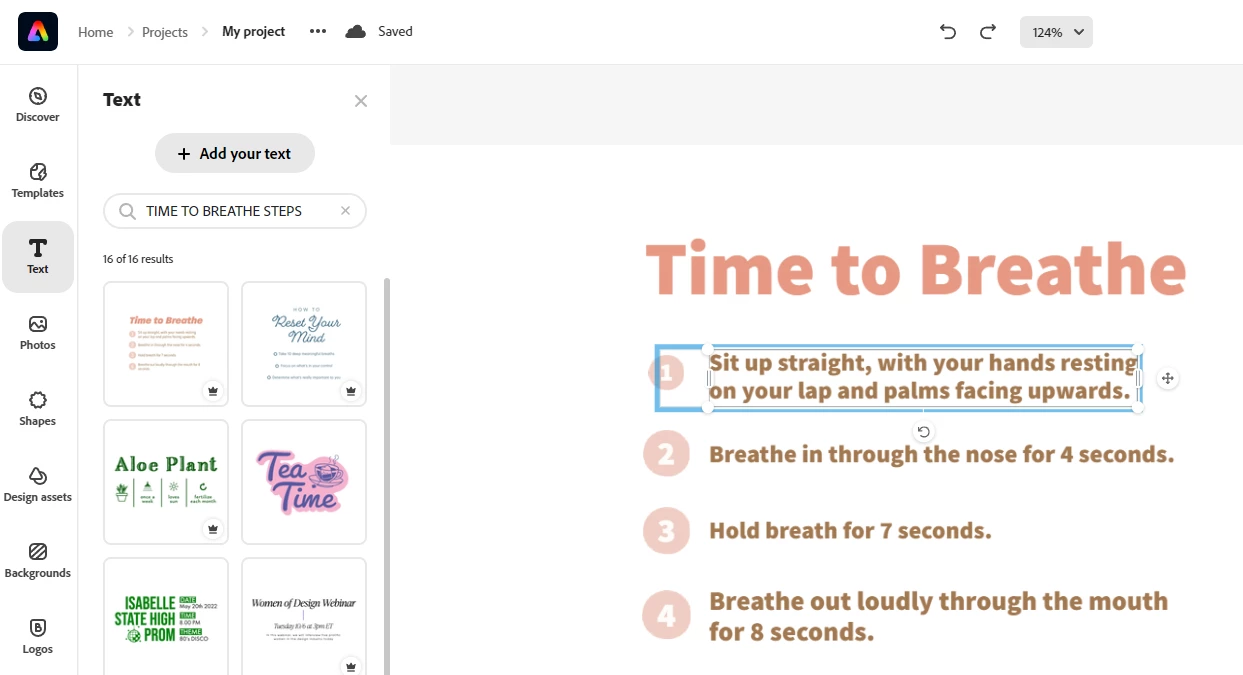Viewport: 1243px width, 675px height.
Task: Click premium crown on Time to Breathe thumbnail
Action: pos(212,391)
